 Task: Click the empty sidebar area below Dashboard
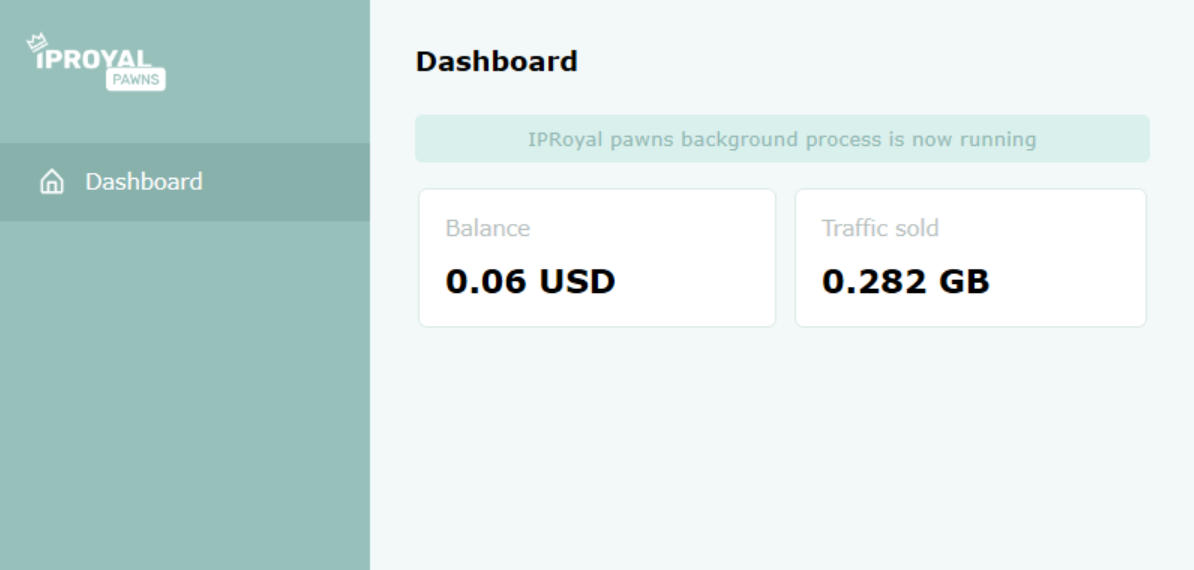185,400
